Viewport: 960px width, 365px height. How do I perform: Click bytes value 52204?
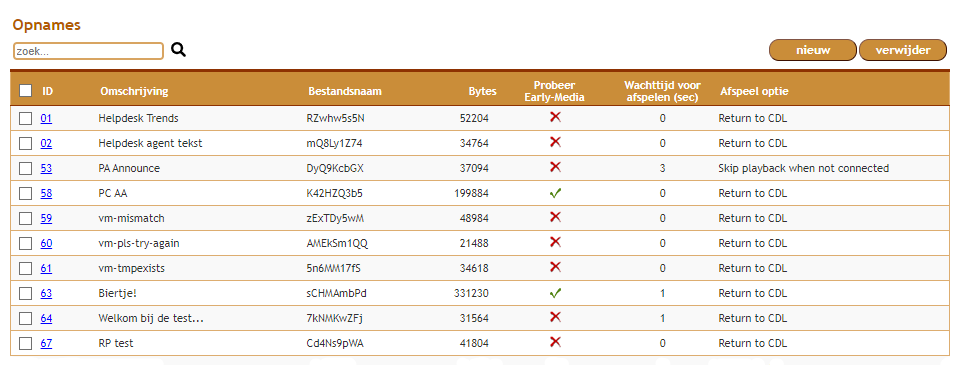pyautogui.click(x=474, y=118)
